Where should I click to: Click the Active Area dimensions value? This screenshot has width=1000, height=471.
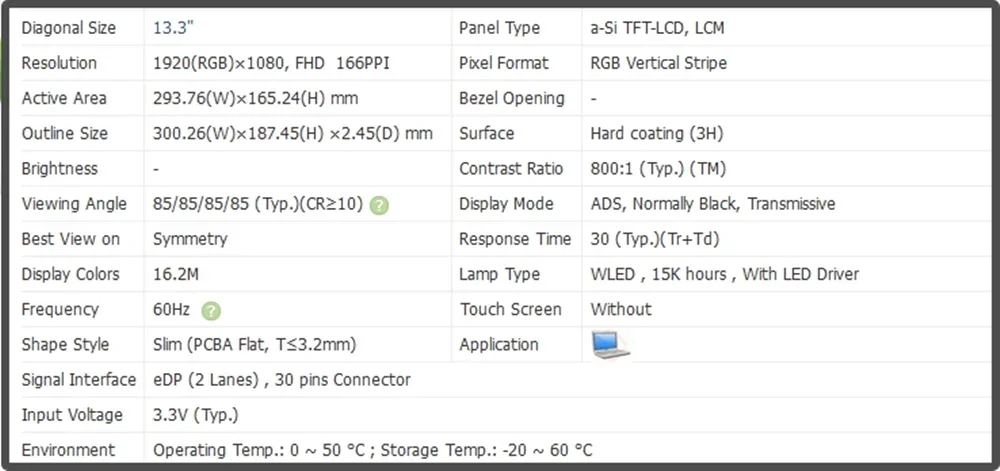255,98
